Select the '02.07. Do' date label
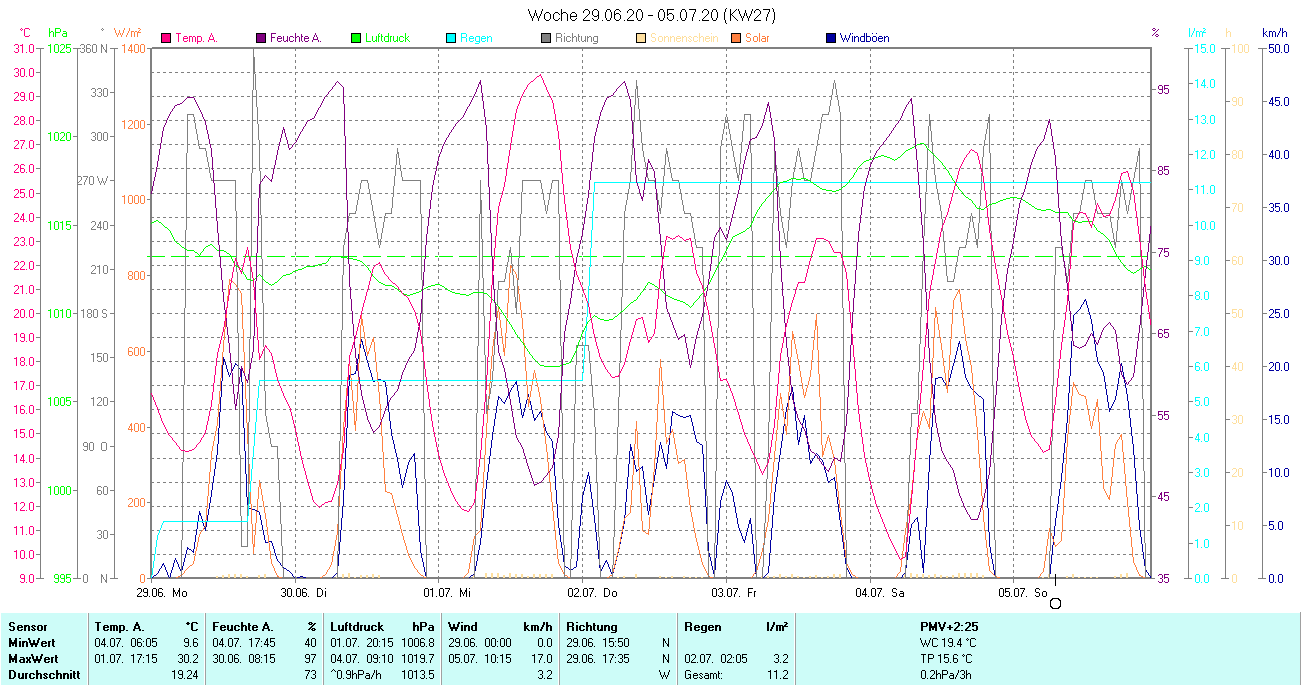Viewport: 1301px width, 685px height. pyautogui.click(x=593, y=593)
